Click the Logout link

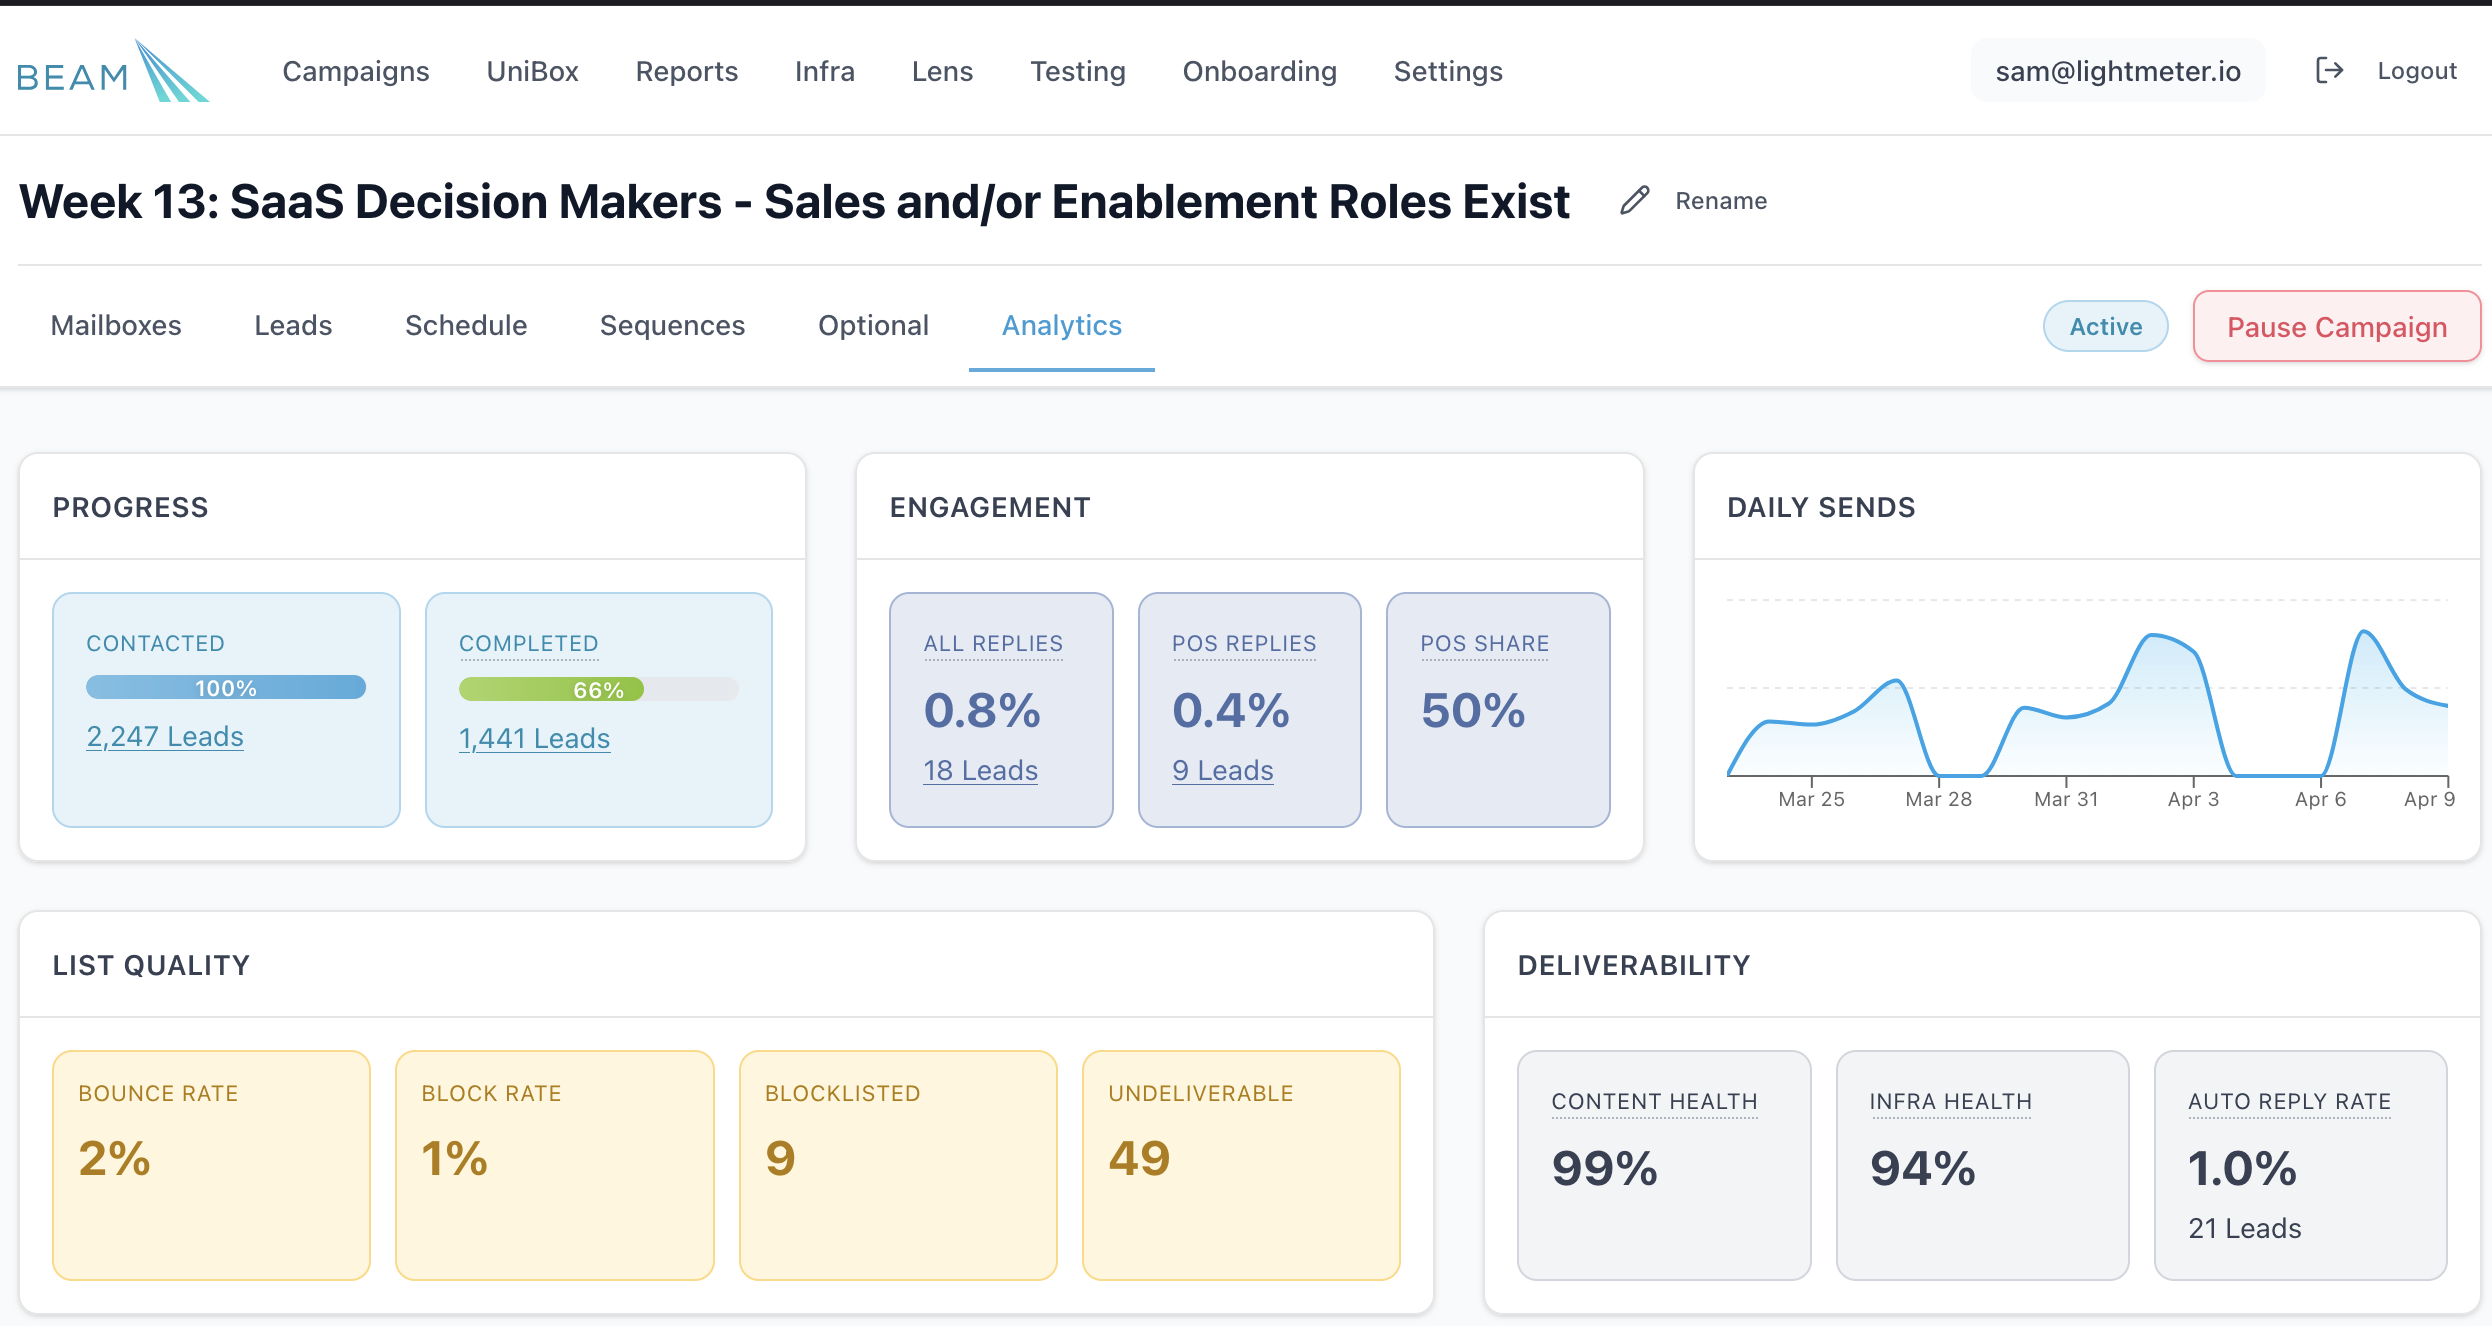pyautogui.click(x=2417, y=71)
